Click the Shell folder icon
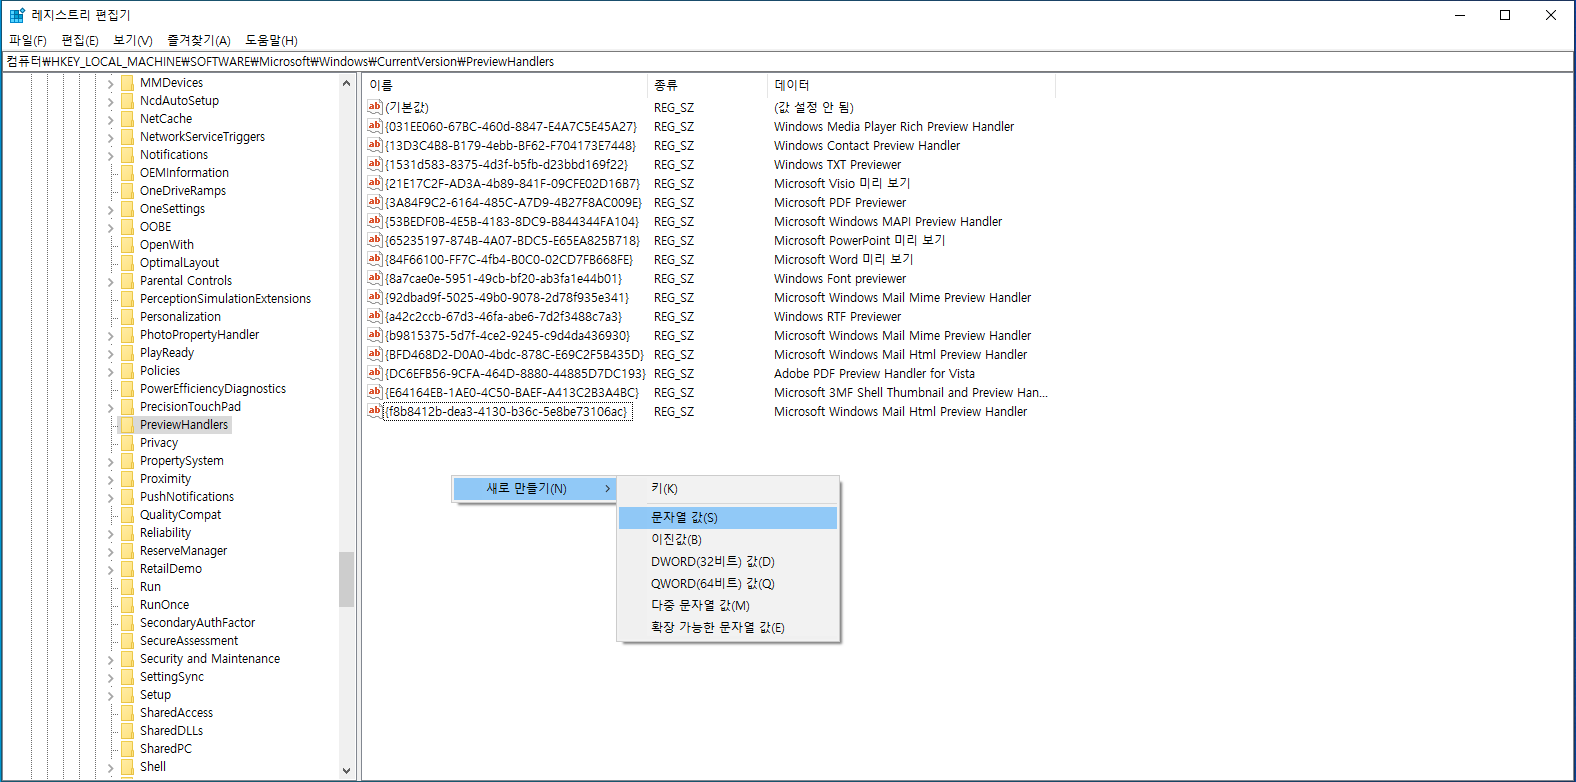The width and height of the screenshot is (1576, 782). coord(127,767)
